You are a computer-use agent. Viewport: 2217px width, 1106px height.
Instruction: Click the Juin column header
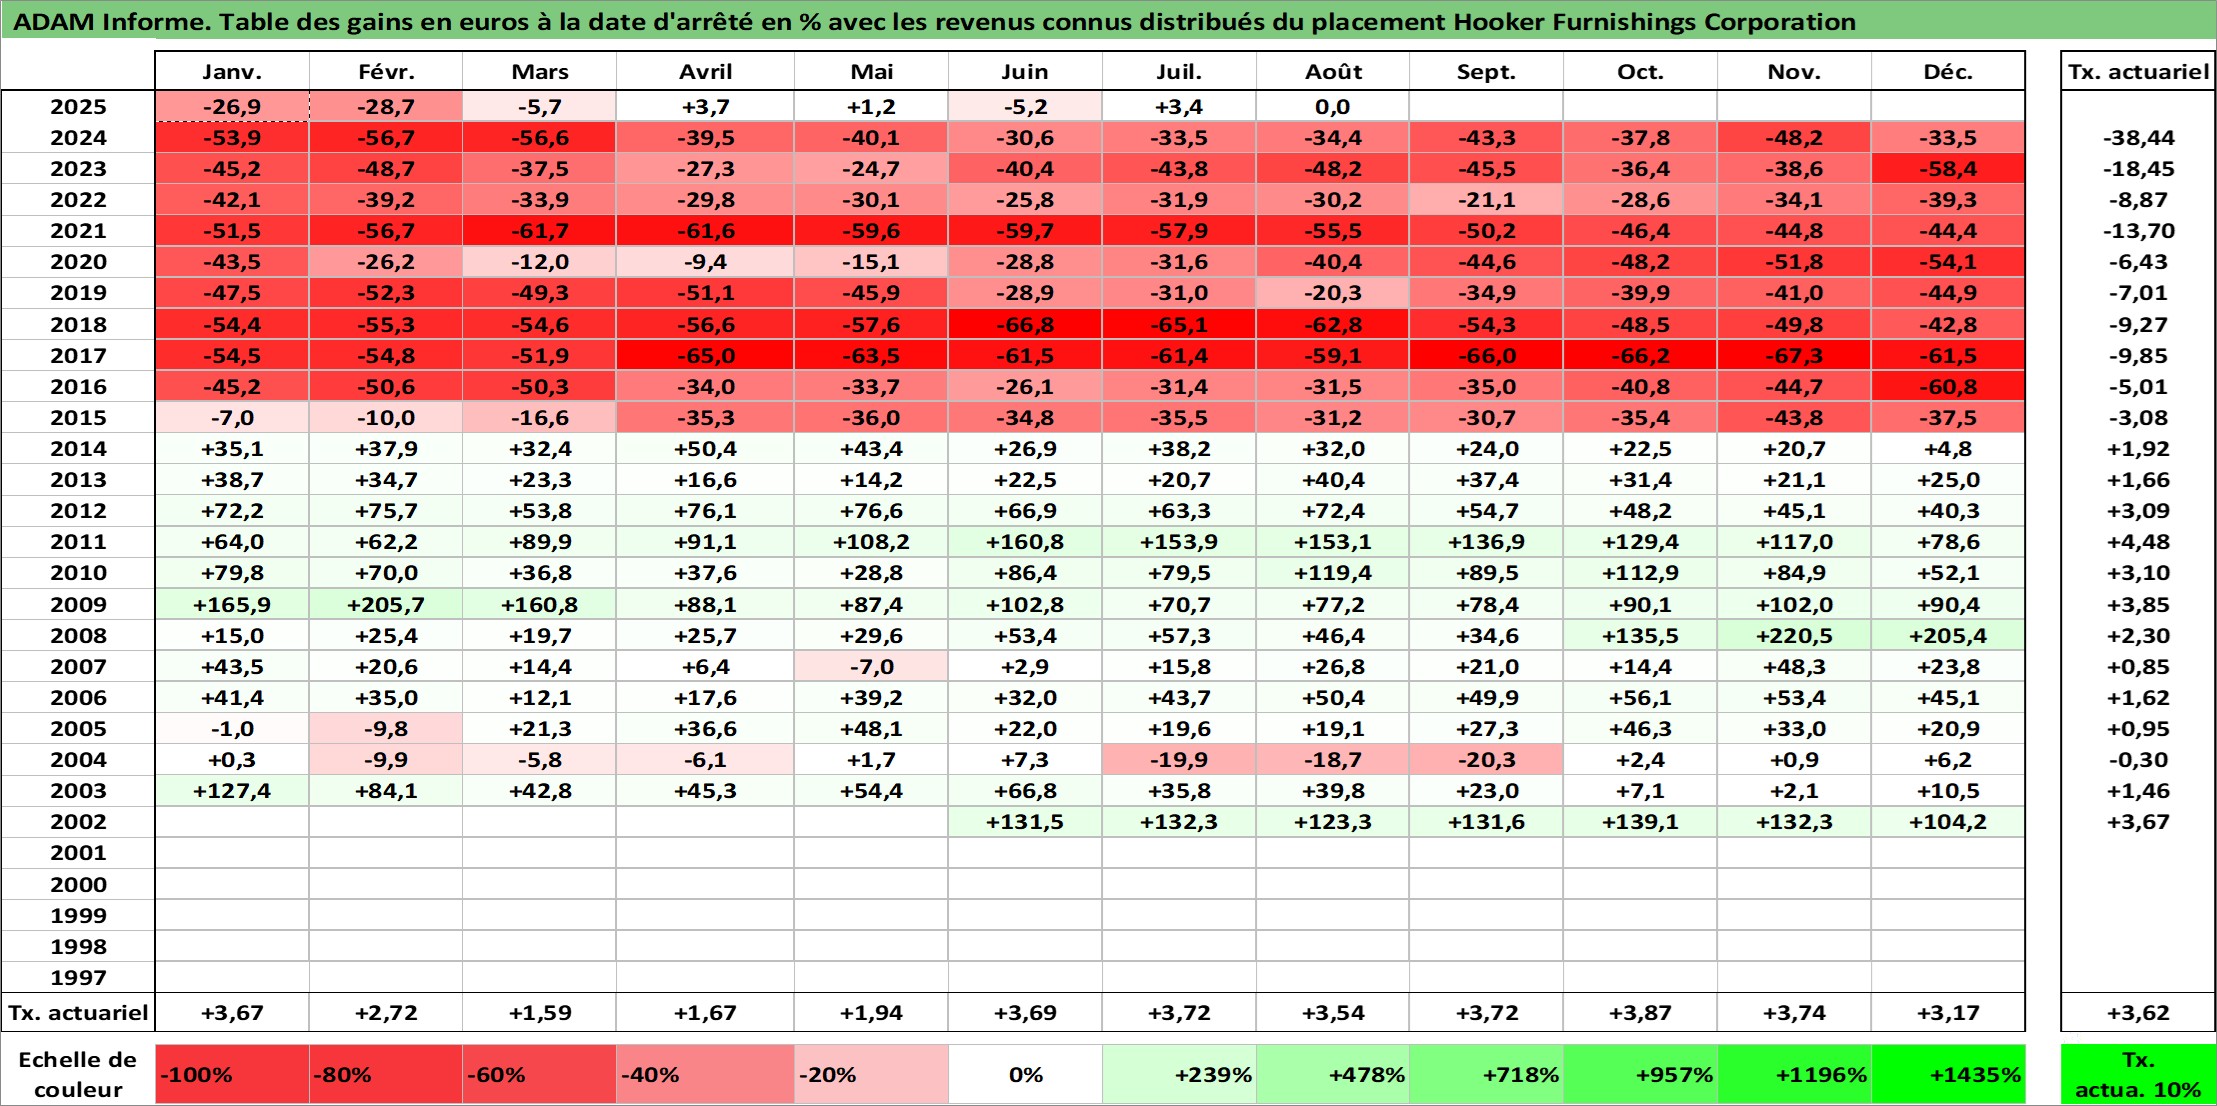click(1025, 71)
